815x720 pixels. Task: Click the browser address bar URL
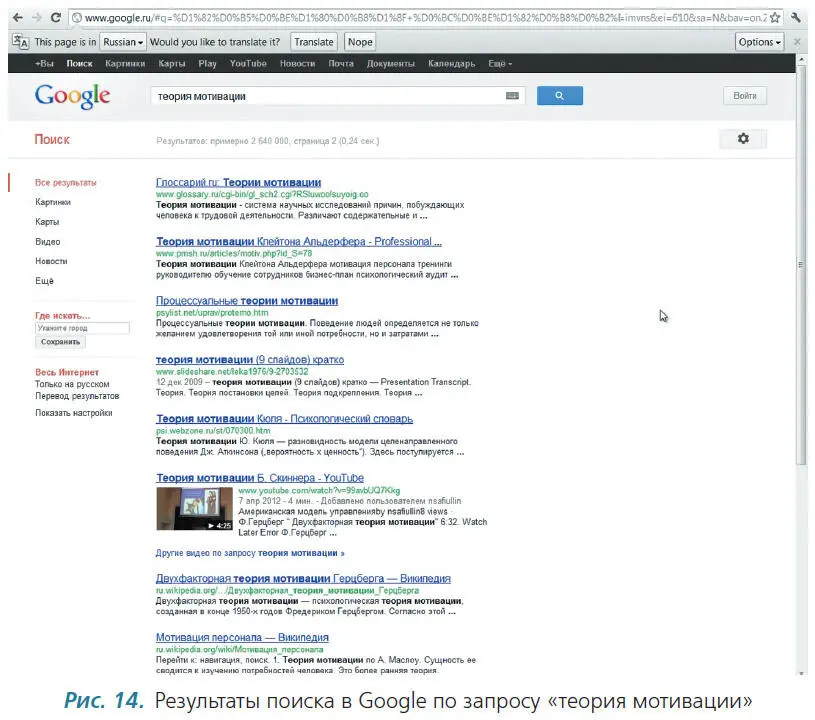[425, 18]
